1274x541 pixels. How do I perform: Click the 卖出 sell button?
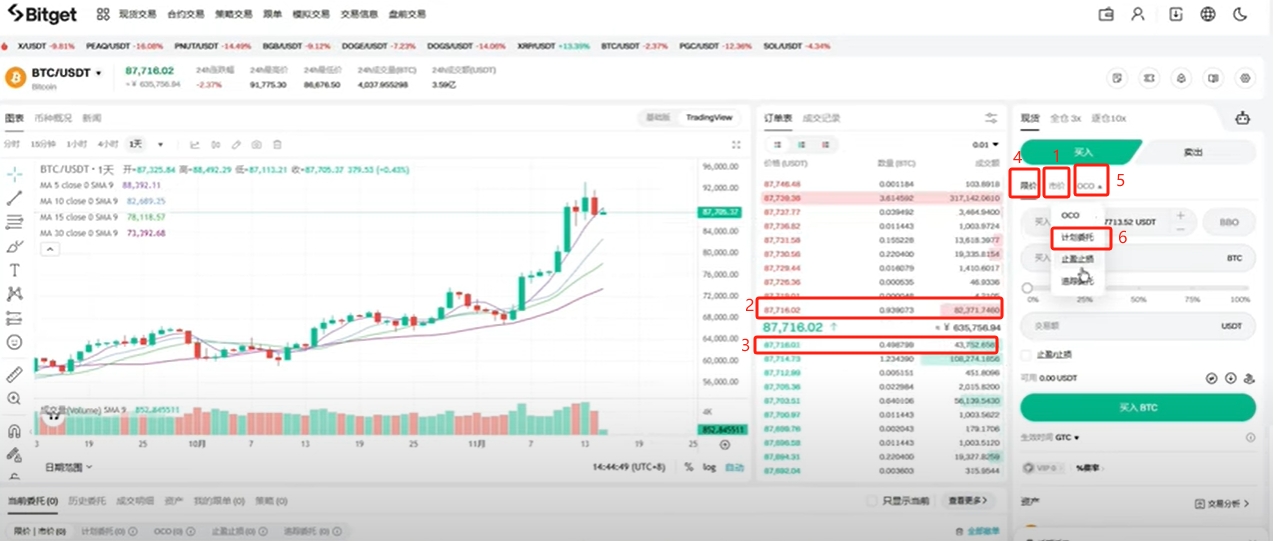click(1192, 152)
